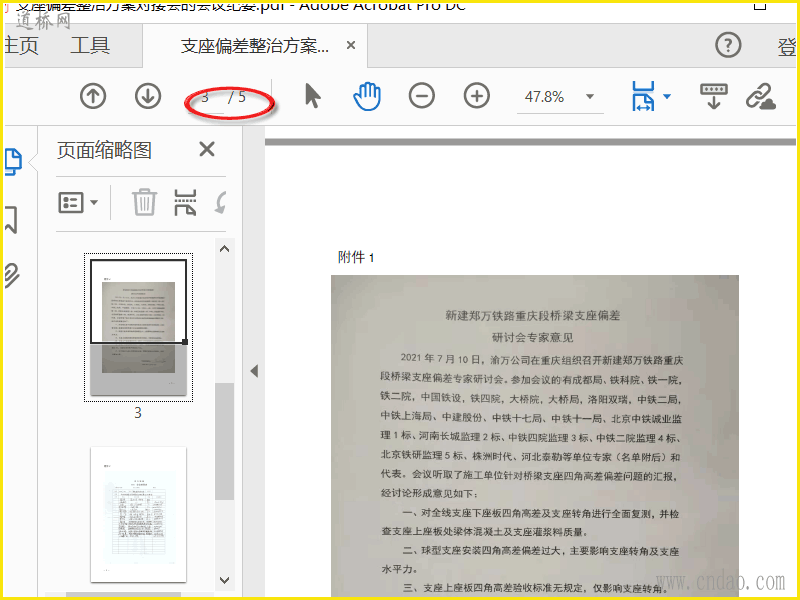Open thumbnail panel options menu
Viewport: 800px width, 600px height.
click(78, 203)
